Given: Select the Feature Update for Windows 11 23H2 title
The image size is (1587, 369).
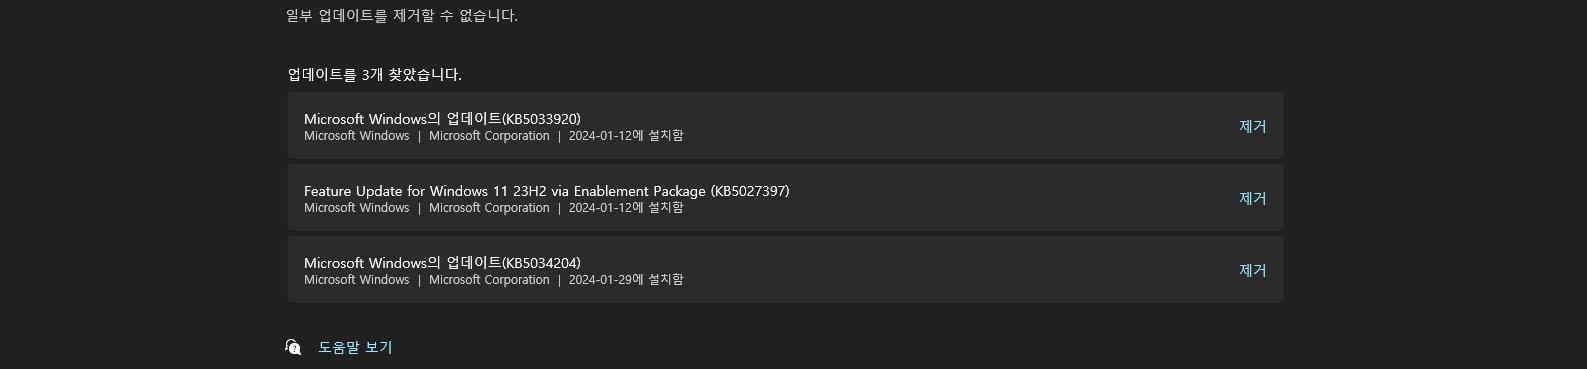Looking at the screenshot, I should 547,191.
